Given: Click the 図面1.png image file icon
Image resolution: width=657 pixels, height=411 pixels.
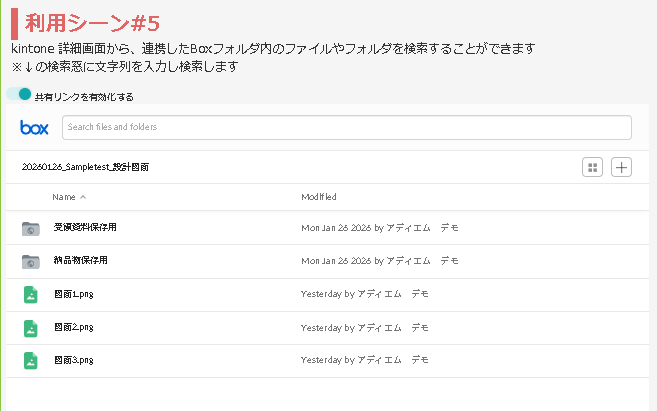Looking at the screenshot, I should click(x=31, y=295).
